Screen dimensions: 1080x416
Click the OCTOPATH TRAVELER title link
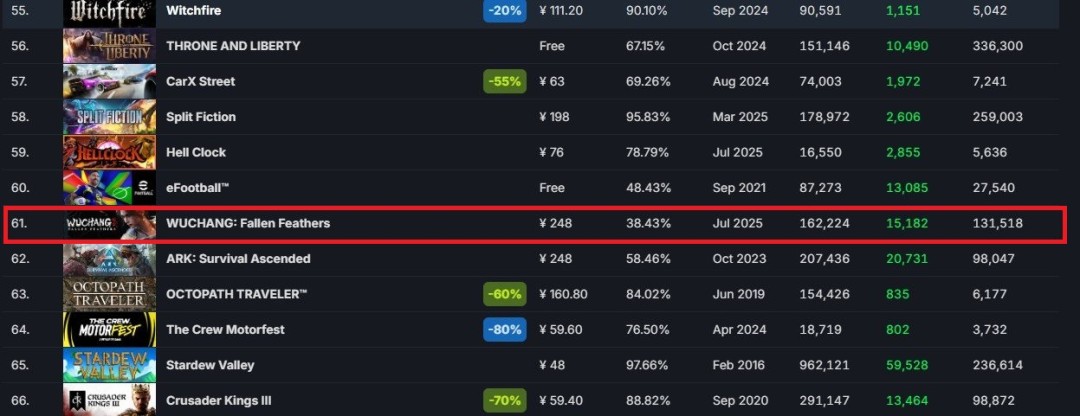pos(236,294)
